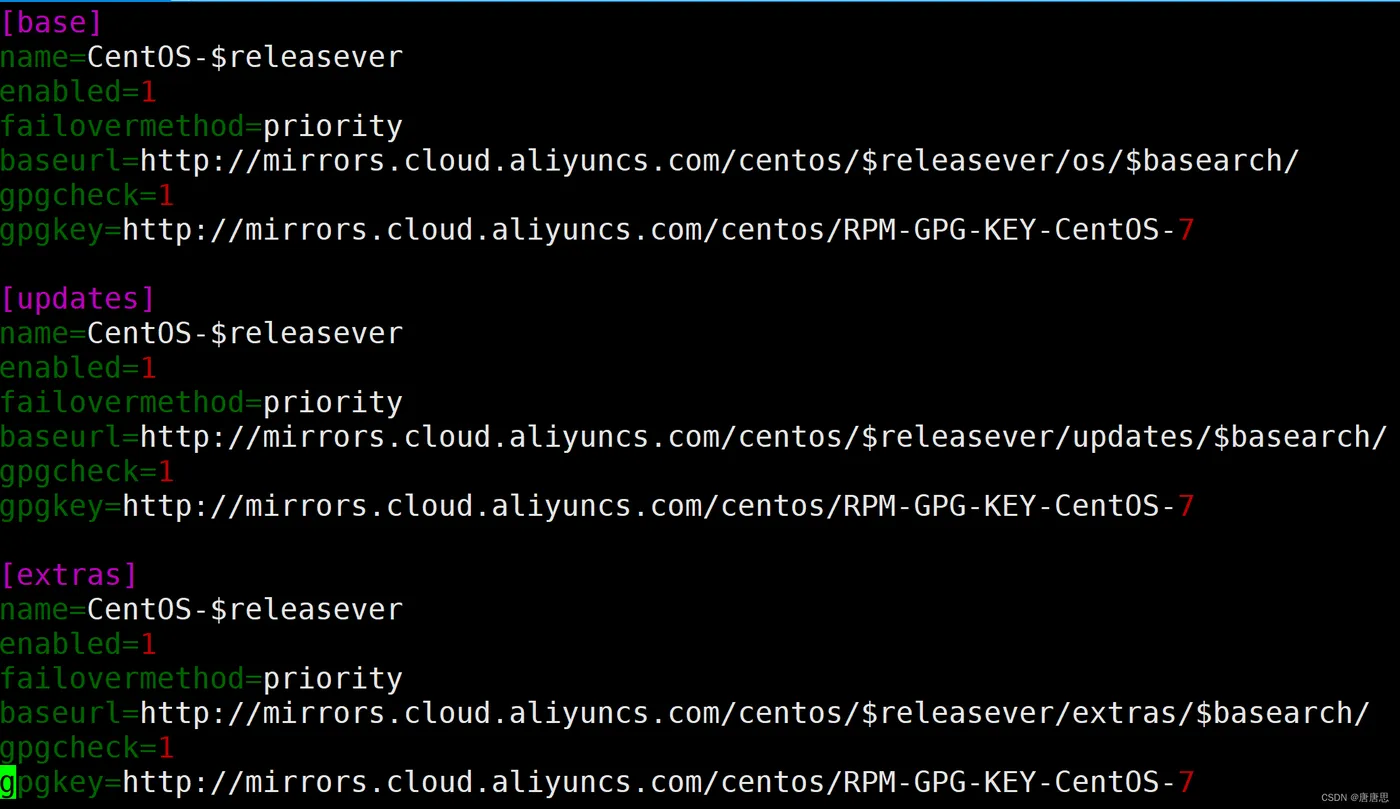Click the gpgcheck value 1 in the base section
The height and width of the screenshot is (809, 1400).
(166, 195)
